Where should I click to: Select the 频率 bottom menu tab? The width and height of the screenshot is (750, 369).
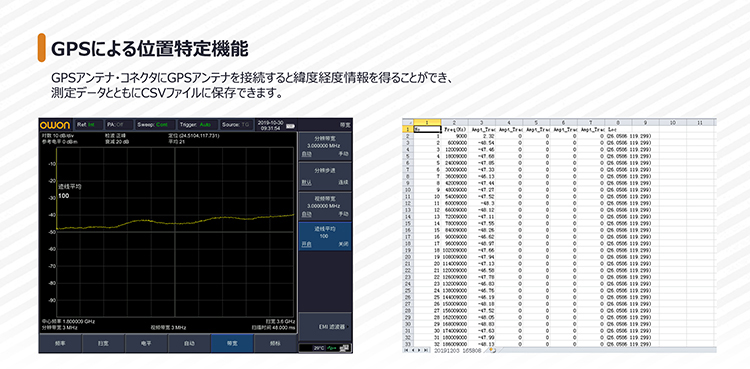click(60, 344)
